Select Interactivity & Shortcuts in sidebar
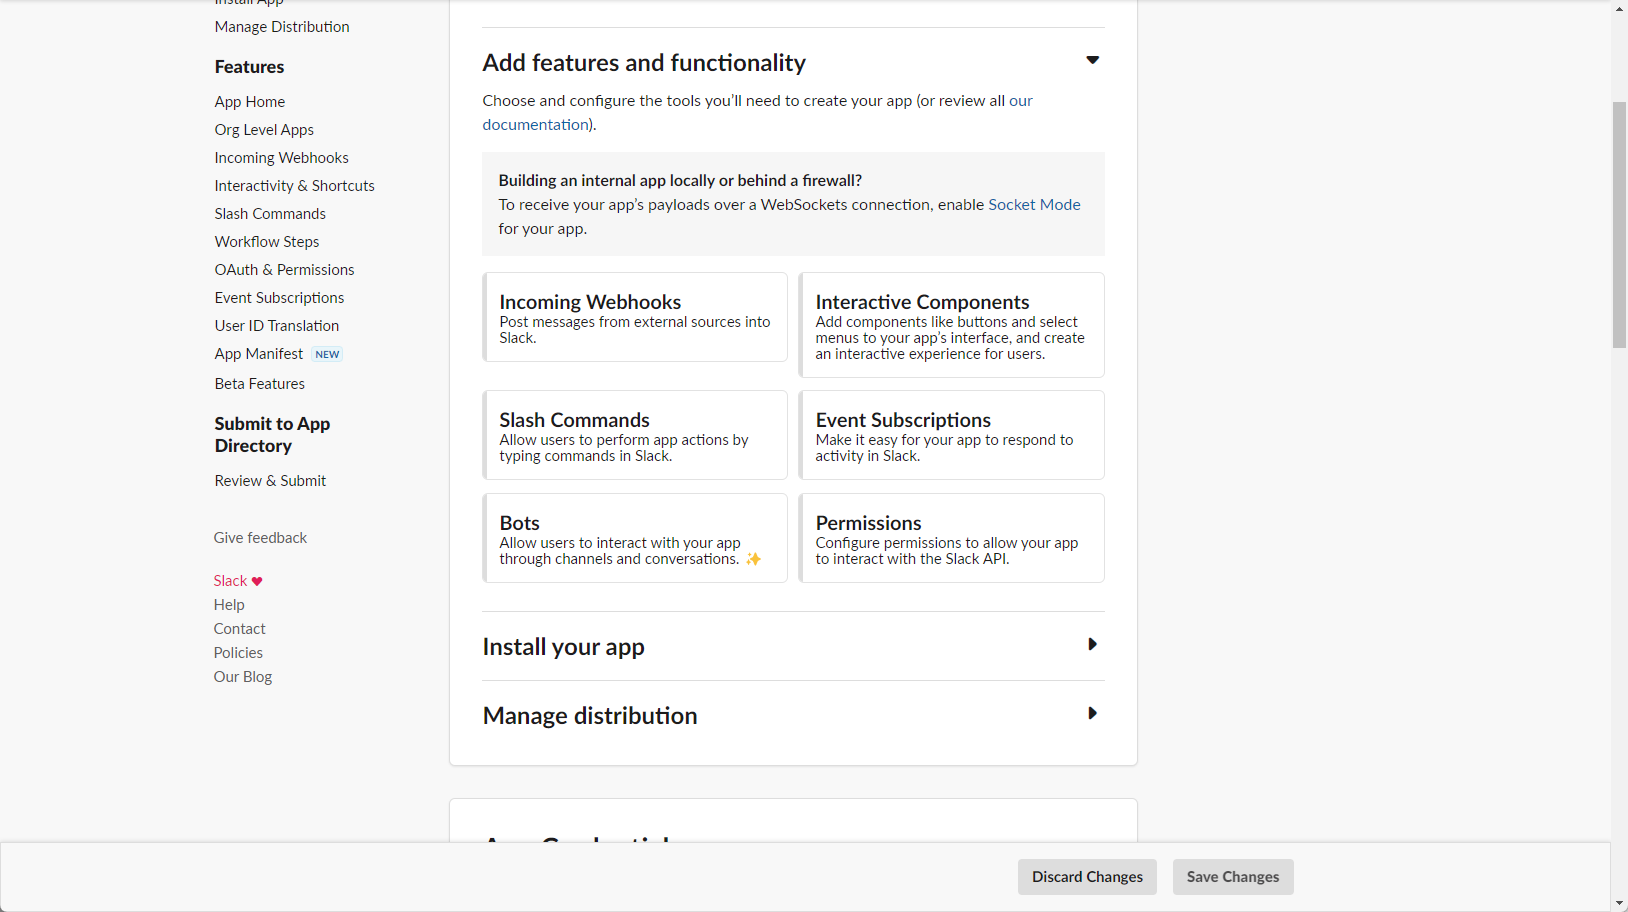Viewport: 1628px width, 912px height. (295, 186)
